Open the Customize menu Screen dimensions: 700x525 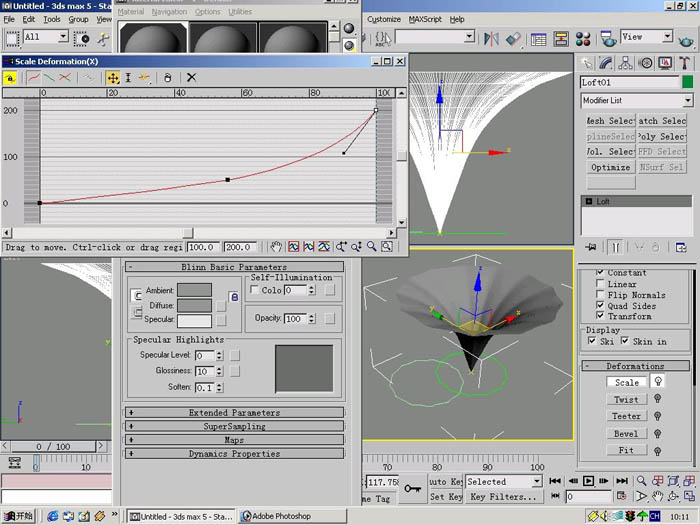[384, 20]
